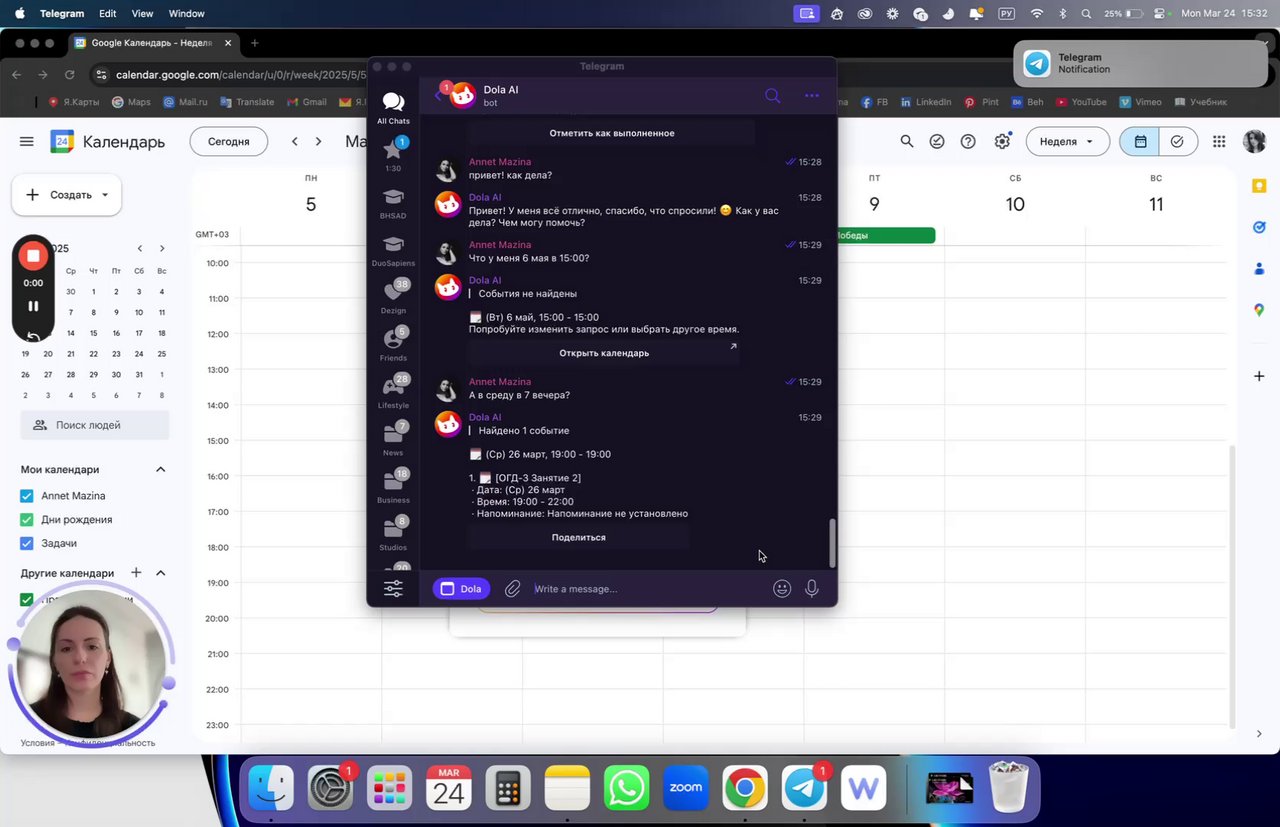Select Friday 9 date header
Image resolution: width=1280 pixels, height=827 pixels.
pyautogui.click(x=874, y=204)
